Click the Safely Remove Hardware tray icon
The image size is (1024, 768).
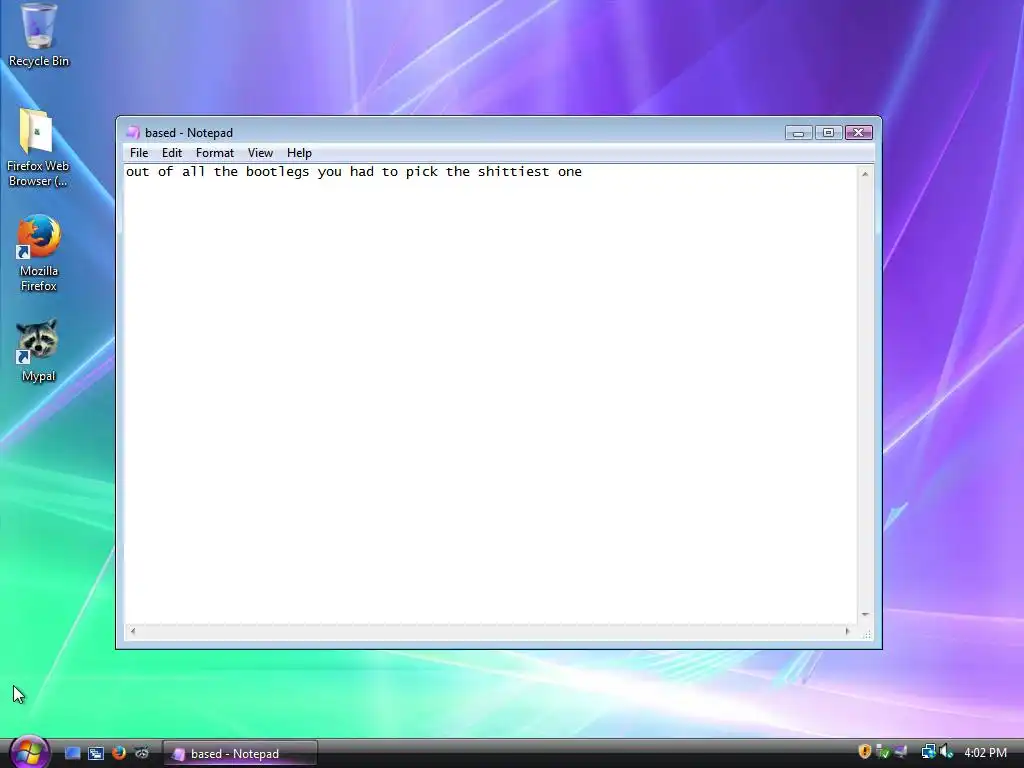point(901,752)
